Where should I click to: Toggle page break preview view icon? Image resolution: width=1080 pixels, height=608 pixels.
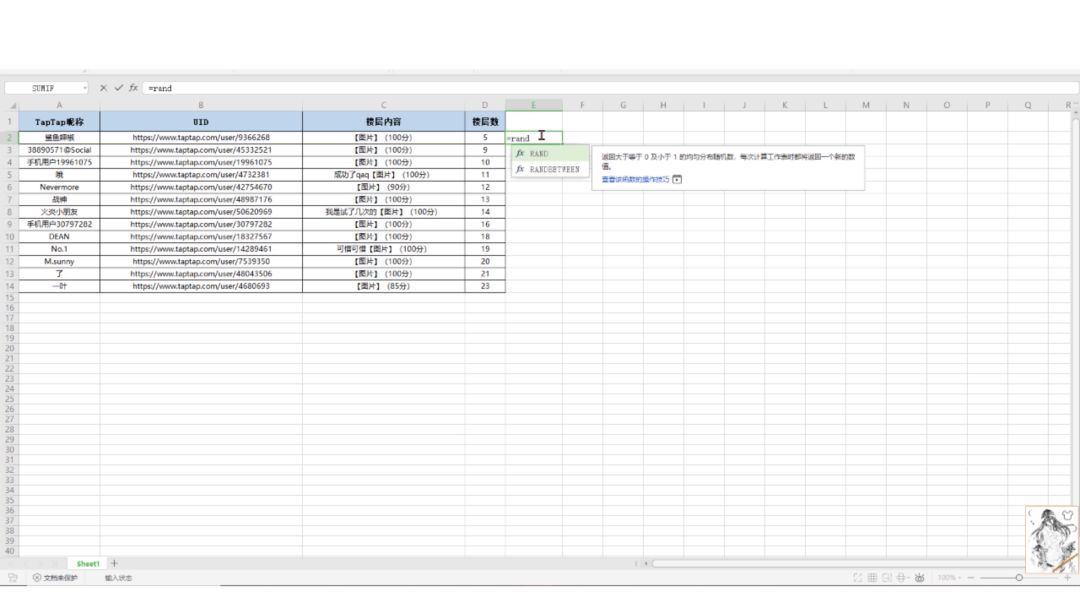point(887,578)
